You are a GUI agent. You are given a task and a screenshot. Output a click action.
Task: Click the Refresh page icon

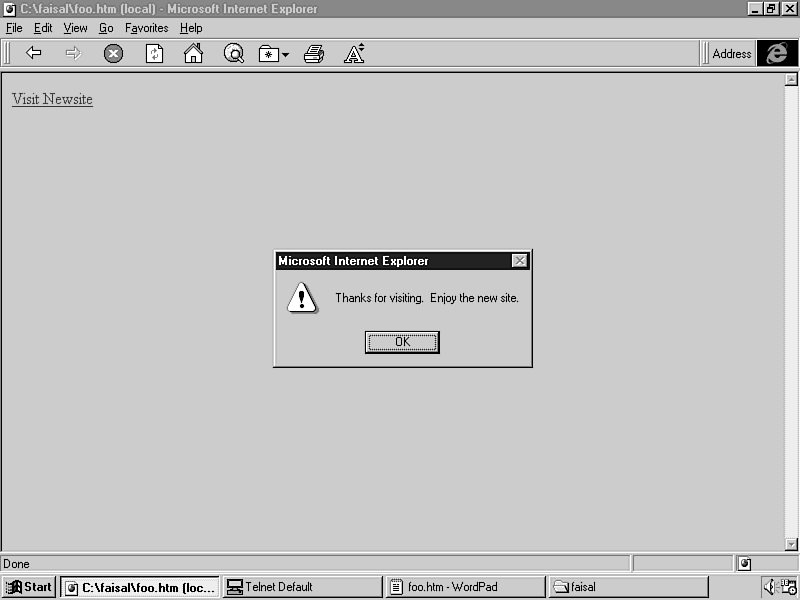point(154,53)
